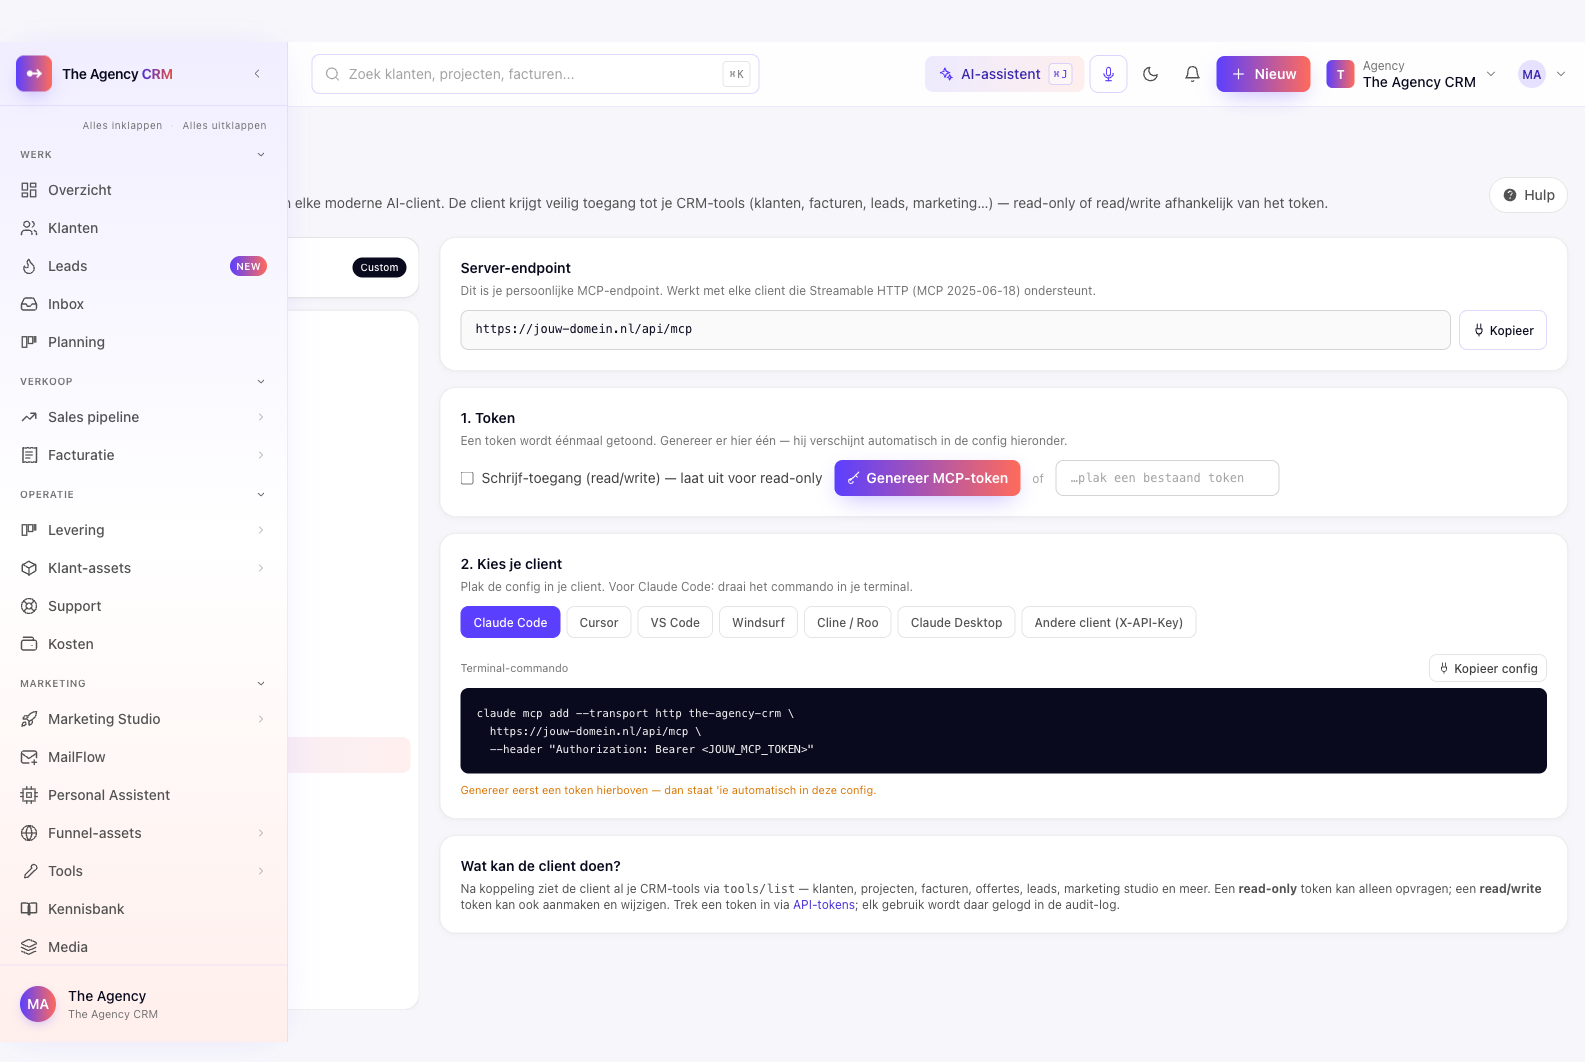Click The Agency CRM logo icon
Image resolution: width=1585 pixels, height=1062 pixels.
coord(34,74)
